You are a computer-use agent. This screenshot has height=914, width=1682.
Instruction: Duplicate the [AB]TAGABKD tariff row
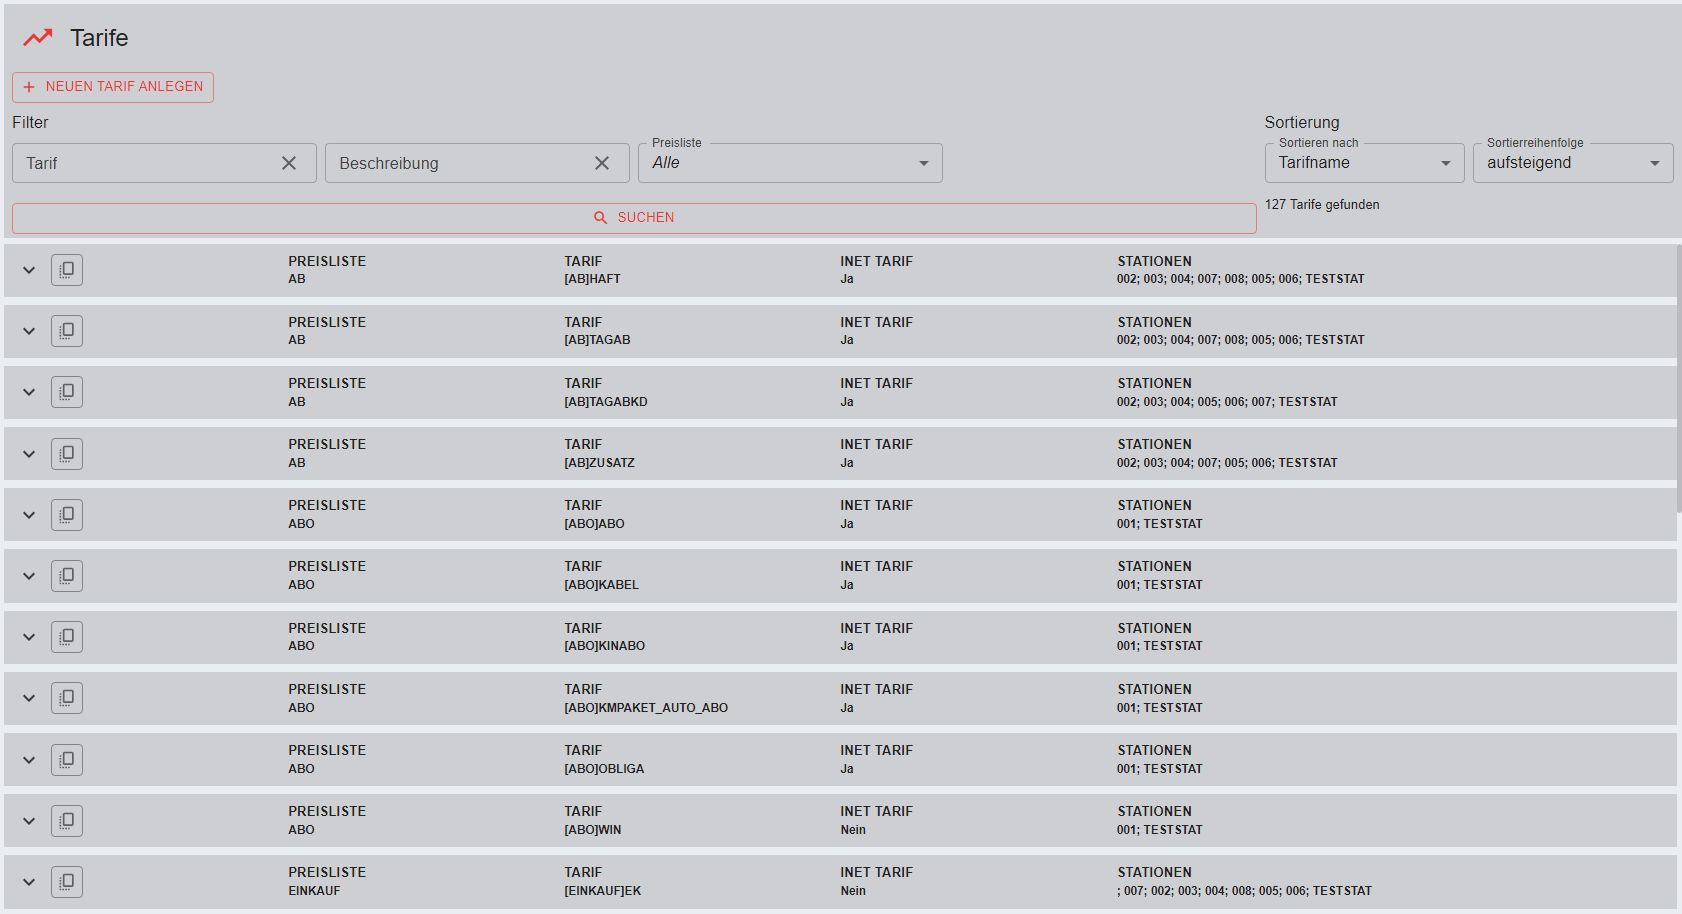pos(67,392)
